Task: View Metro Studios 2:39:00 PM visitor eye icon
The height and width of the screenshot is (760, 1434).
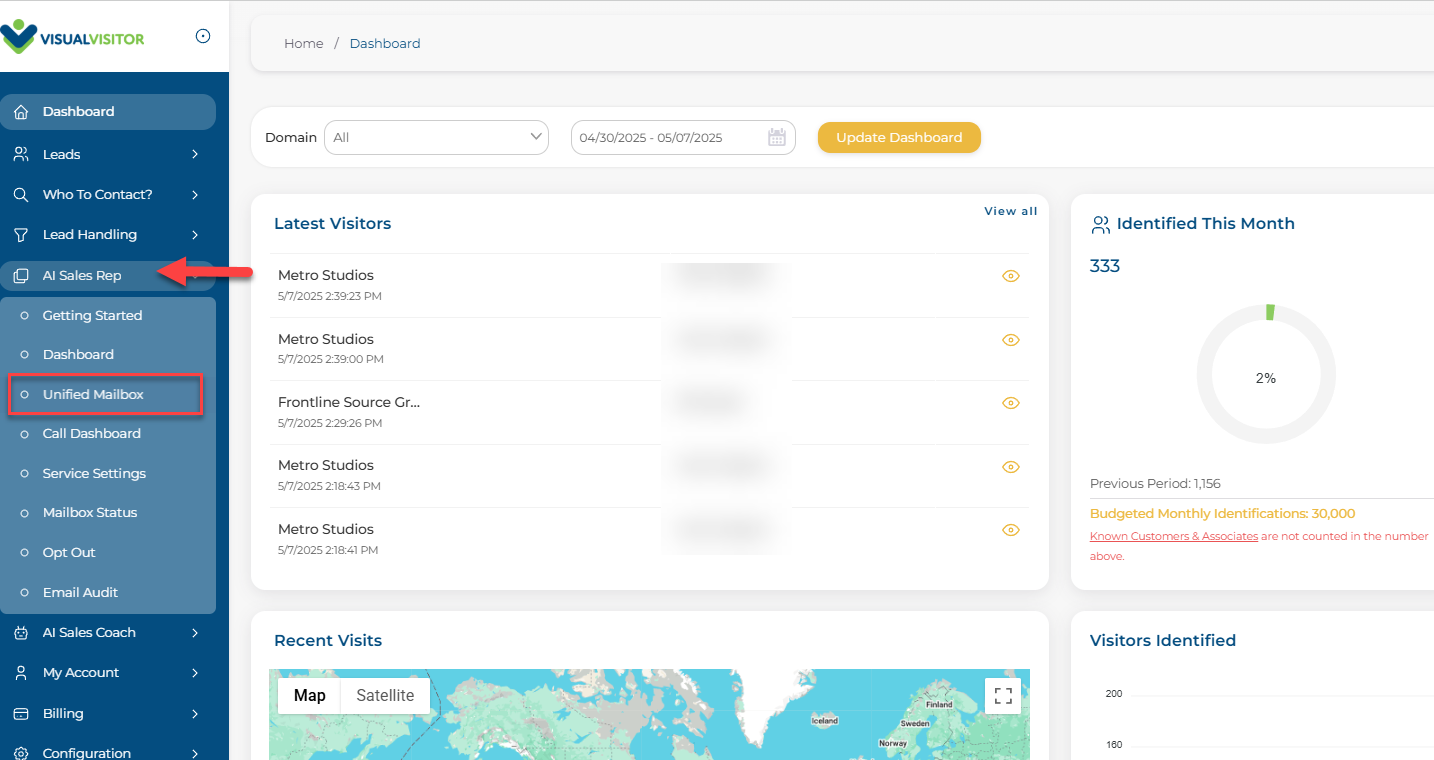Action: (1011, 340)
